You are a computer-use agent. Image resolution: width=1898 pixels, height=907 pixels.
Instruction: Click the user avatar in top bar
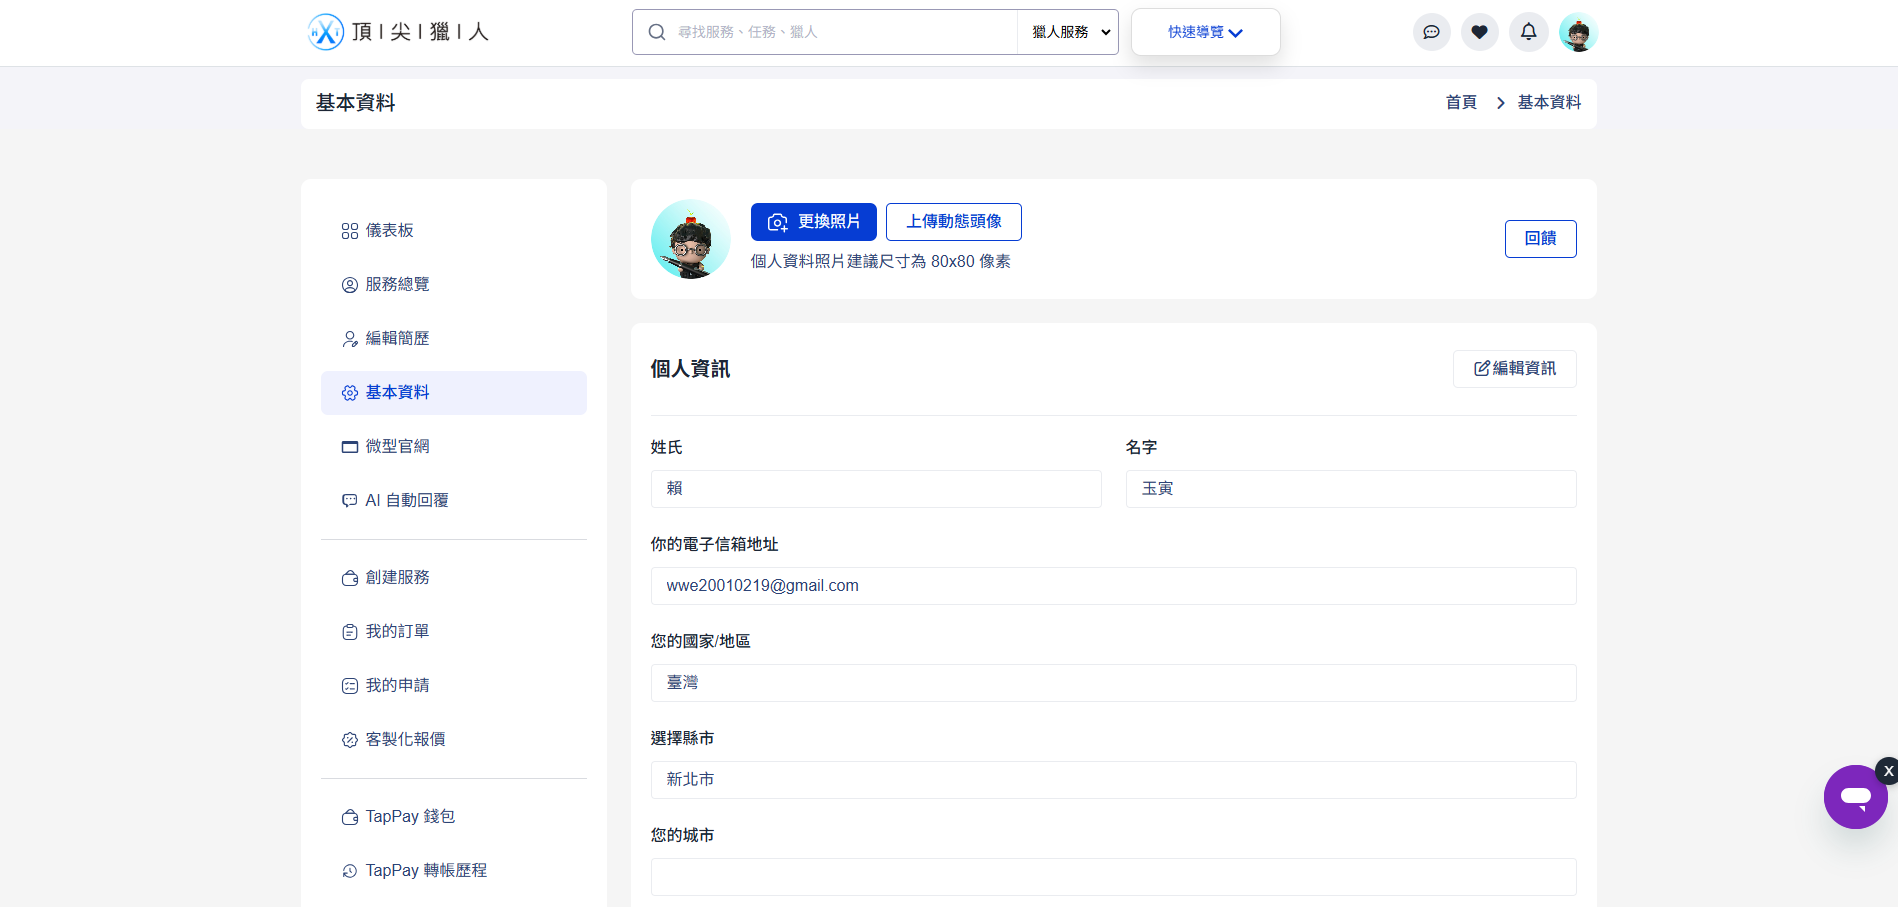(1578, 32)
